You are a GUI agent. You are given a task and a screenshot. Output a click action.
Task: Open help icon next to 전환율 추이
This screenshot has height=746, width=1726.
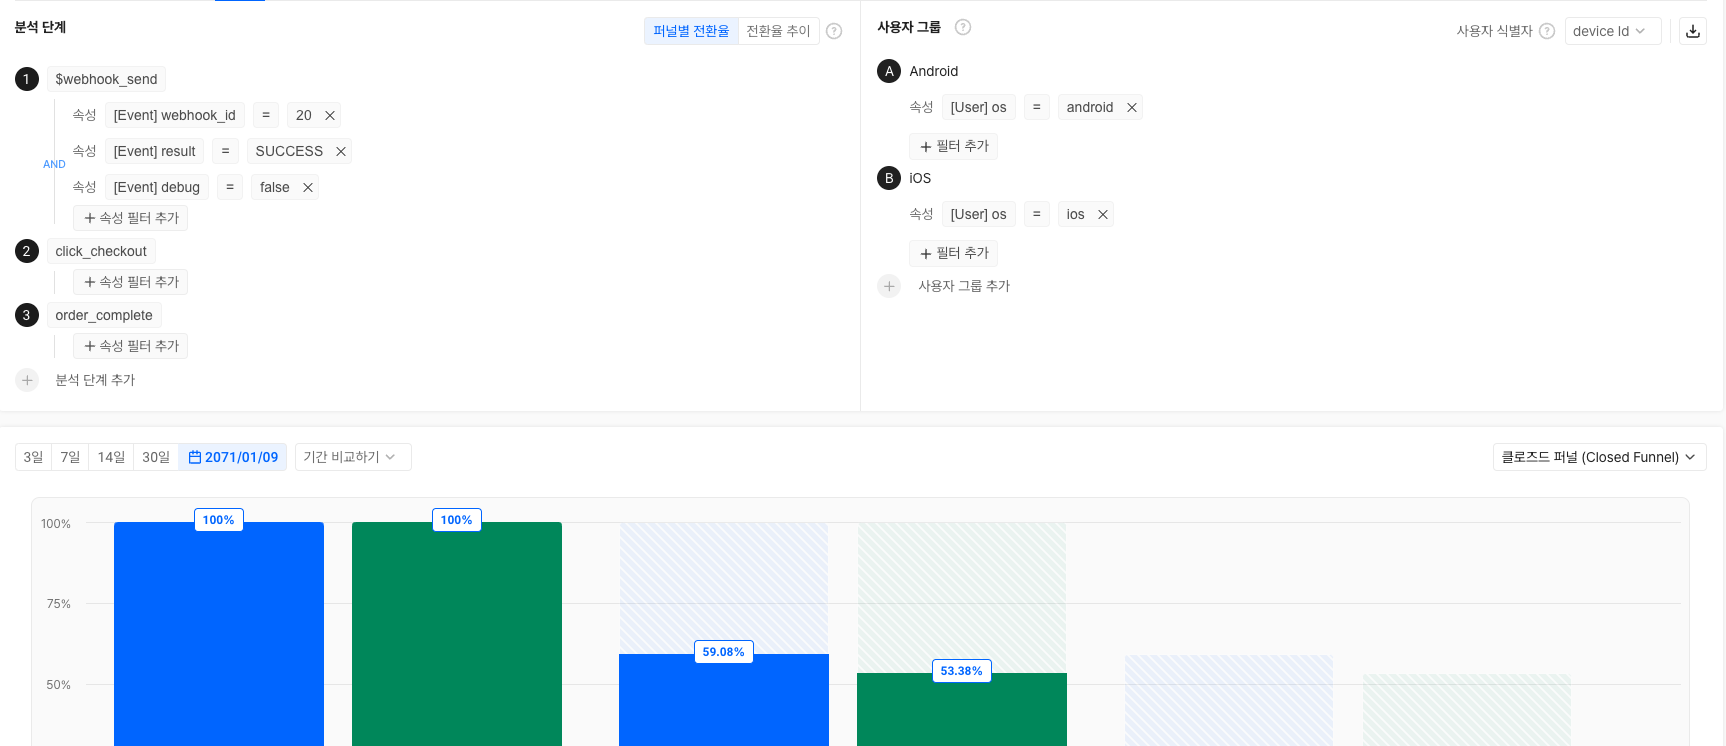(834, 31)
